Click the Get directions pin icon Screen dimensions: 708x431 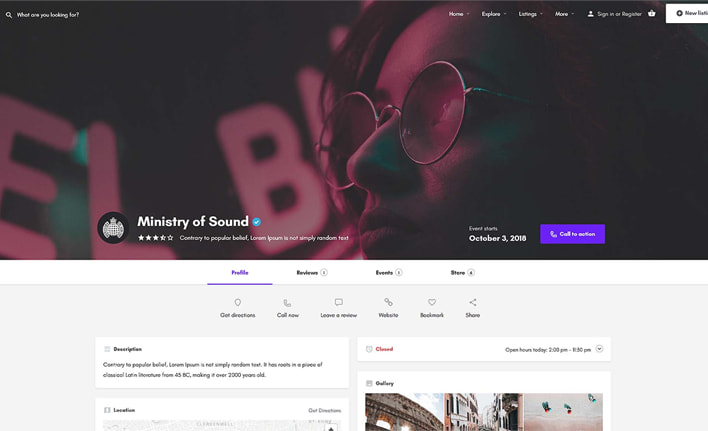click(x=238, y=302)
